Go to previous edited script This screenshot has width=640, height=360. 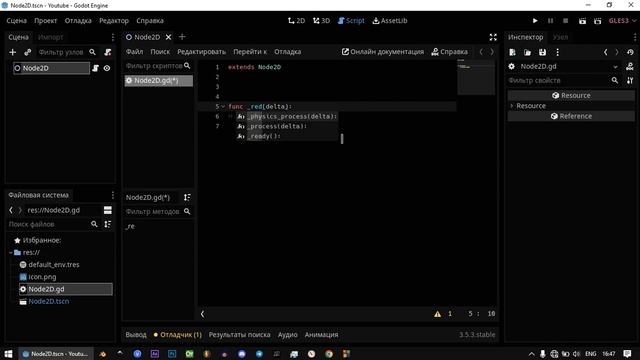click(x=481, y=52)
